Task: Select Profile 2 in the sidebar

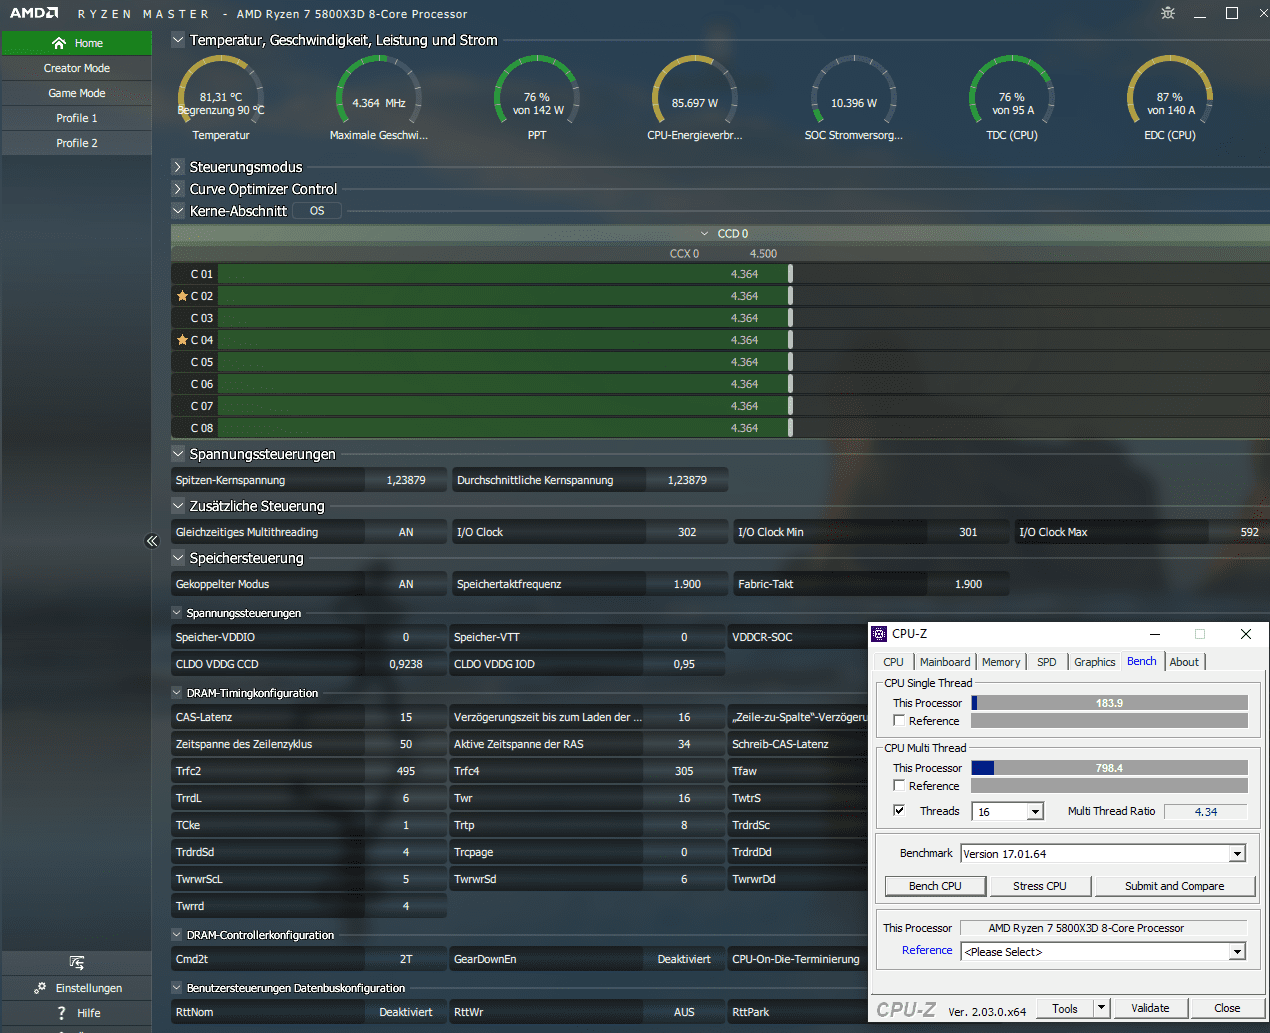Action: point(76,143)
